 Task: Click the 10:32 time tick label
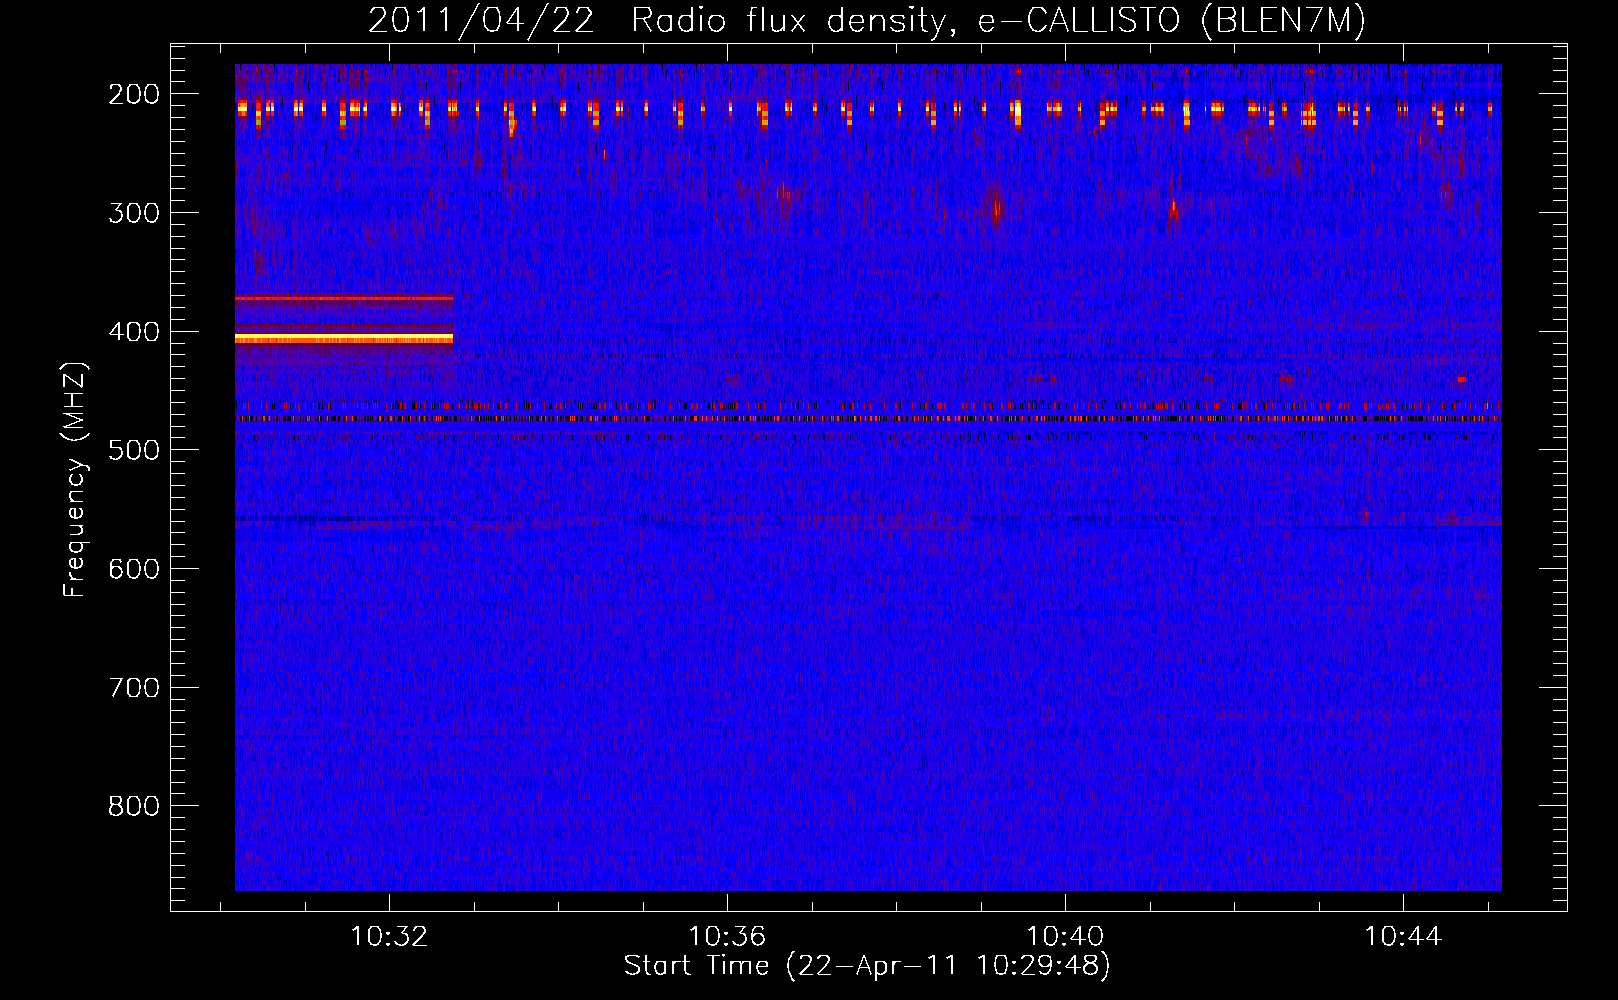[x=389, y=936]
